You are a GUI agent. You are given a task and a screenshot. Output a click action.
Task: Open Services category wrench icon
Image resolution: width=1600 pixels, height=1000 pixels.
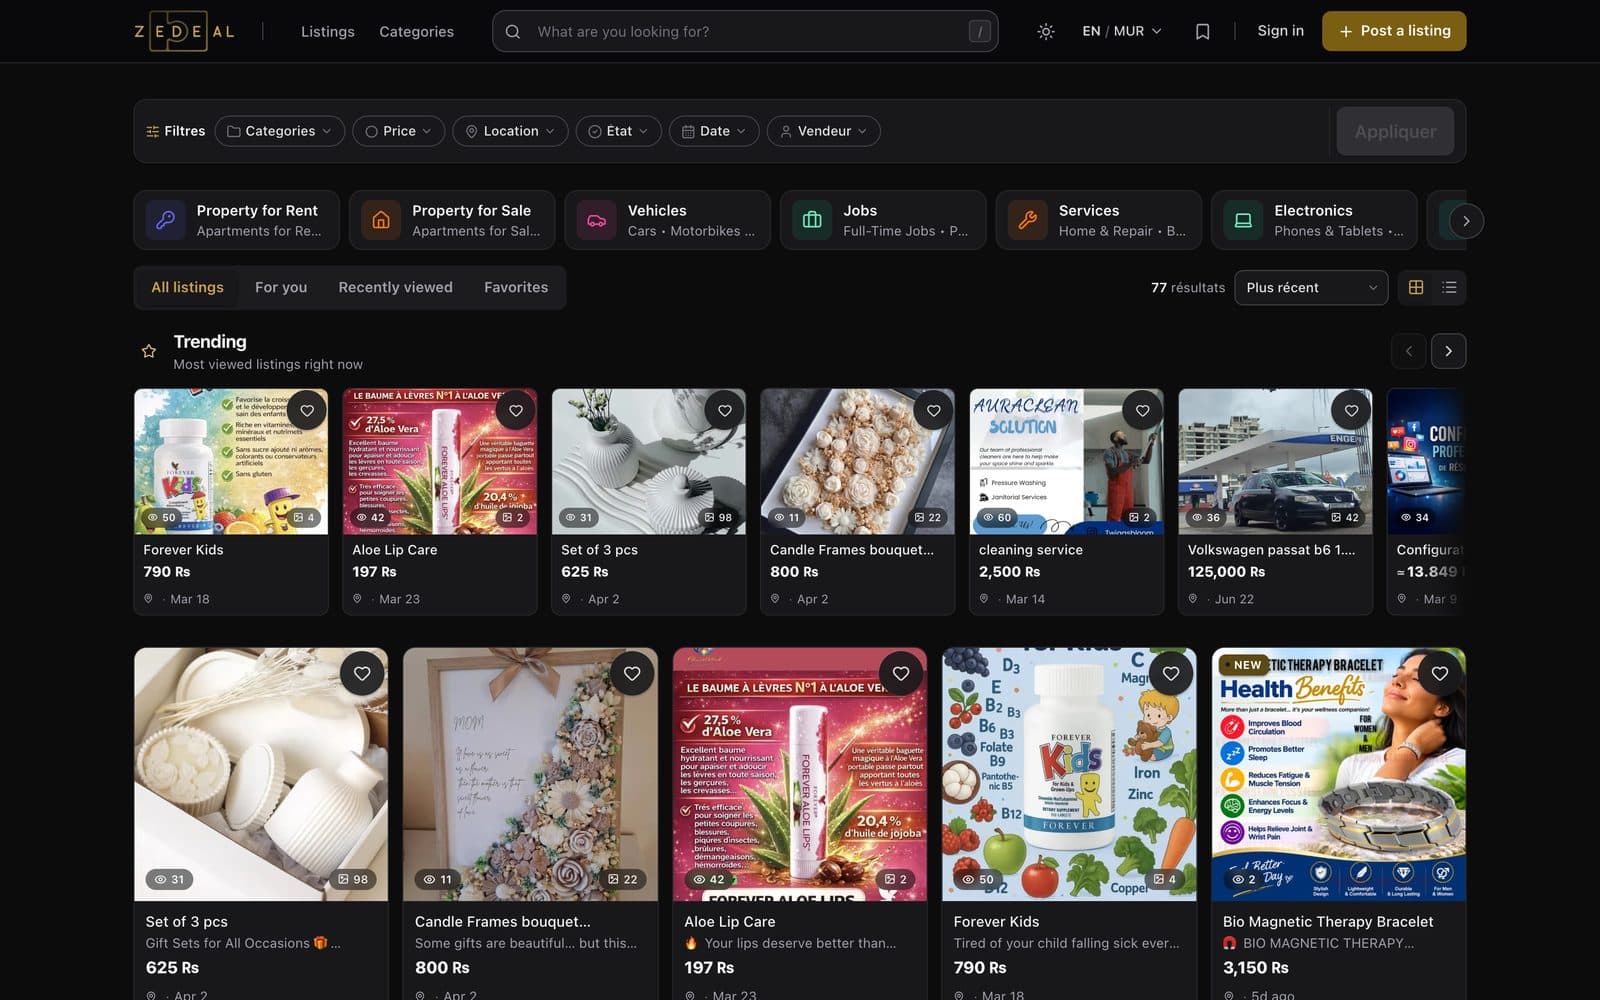pyautogui.click(x=1028, y=220)
